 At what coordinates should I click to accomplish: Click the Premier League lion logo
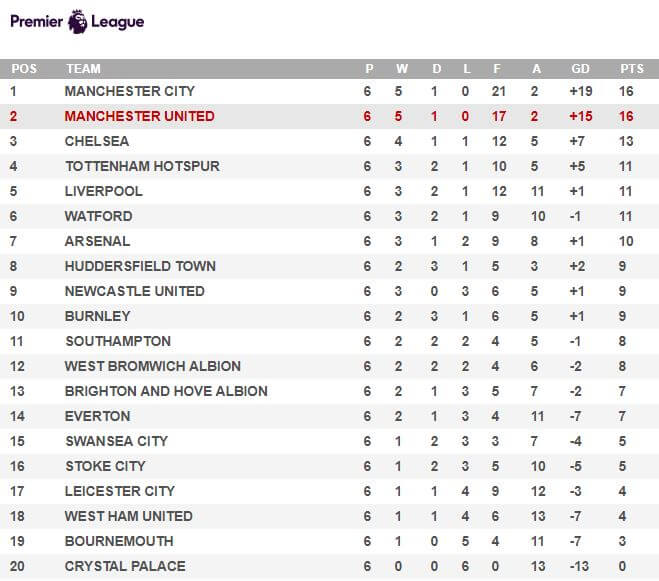tap(77, 21)
